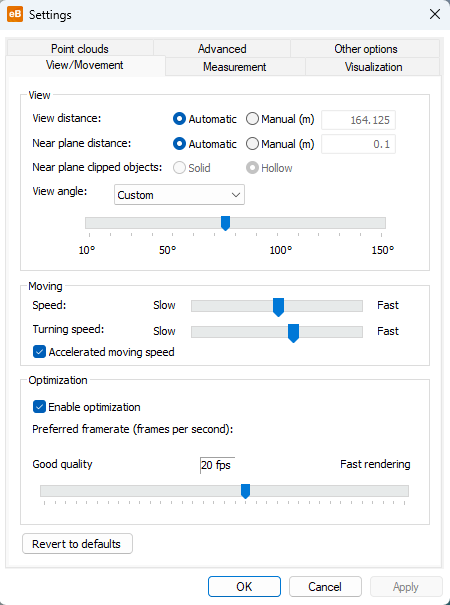This screenshot has height=605, width=450.
Task: Click the moving Speed slider handle
Action: tap(278, 307)
